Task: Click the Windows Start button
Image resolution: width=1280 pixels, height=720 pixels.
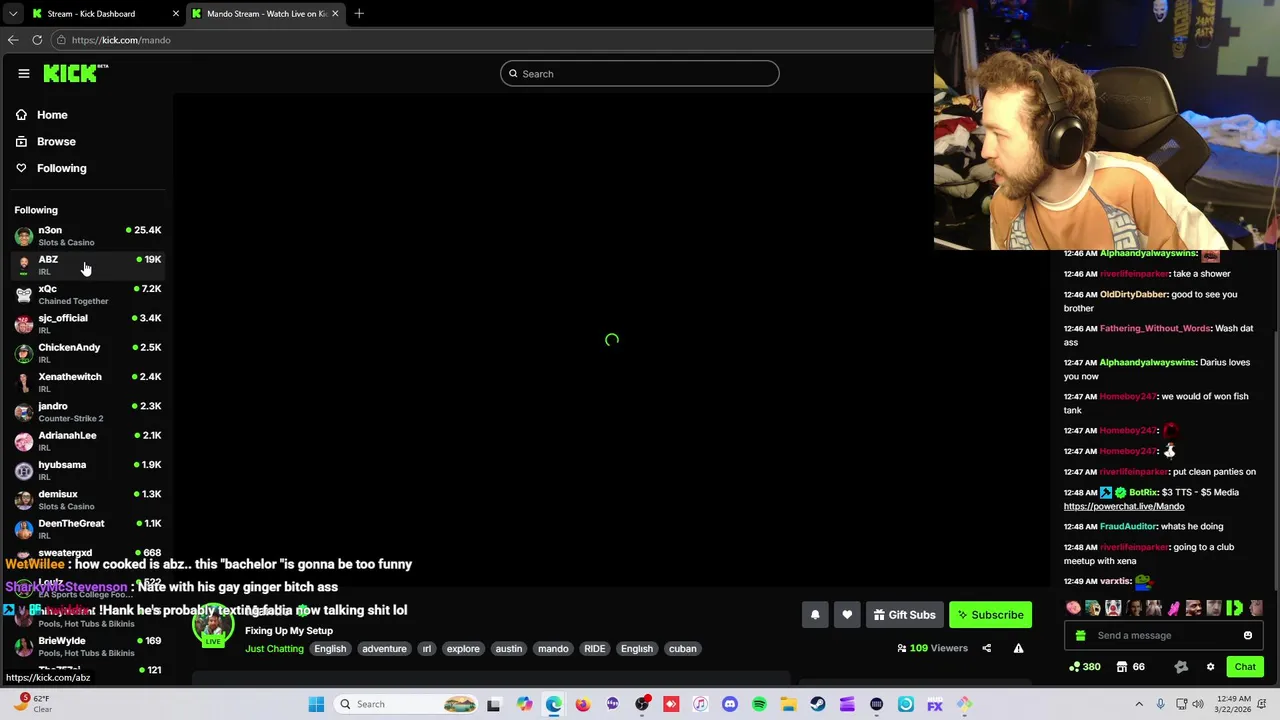Action: (316, 704)
